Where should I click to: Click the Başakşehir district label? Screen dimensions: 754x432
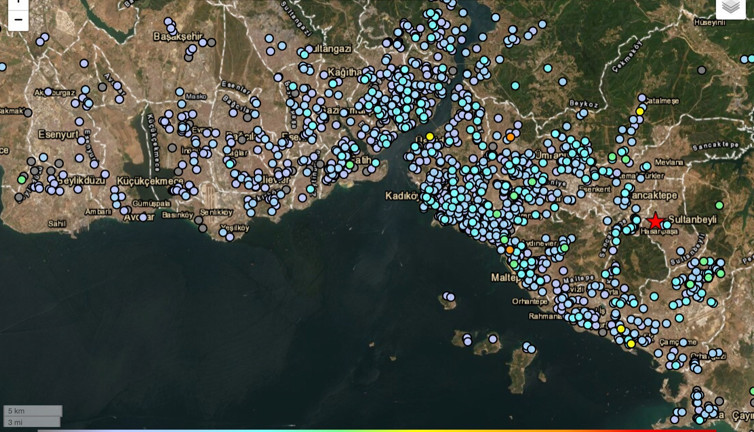coord(176,36)
